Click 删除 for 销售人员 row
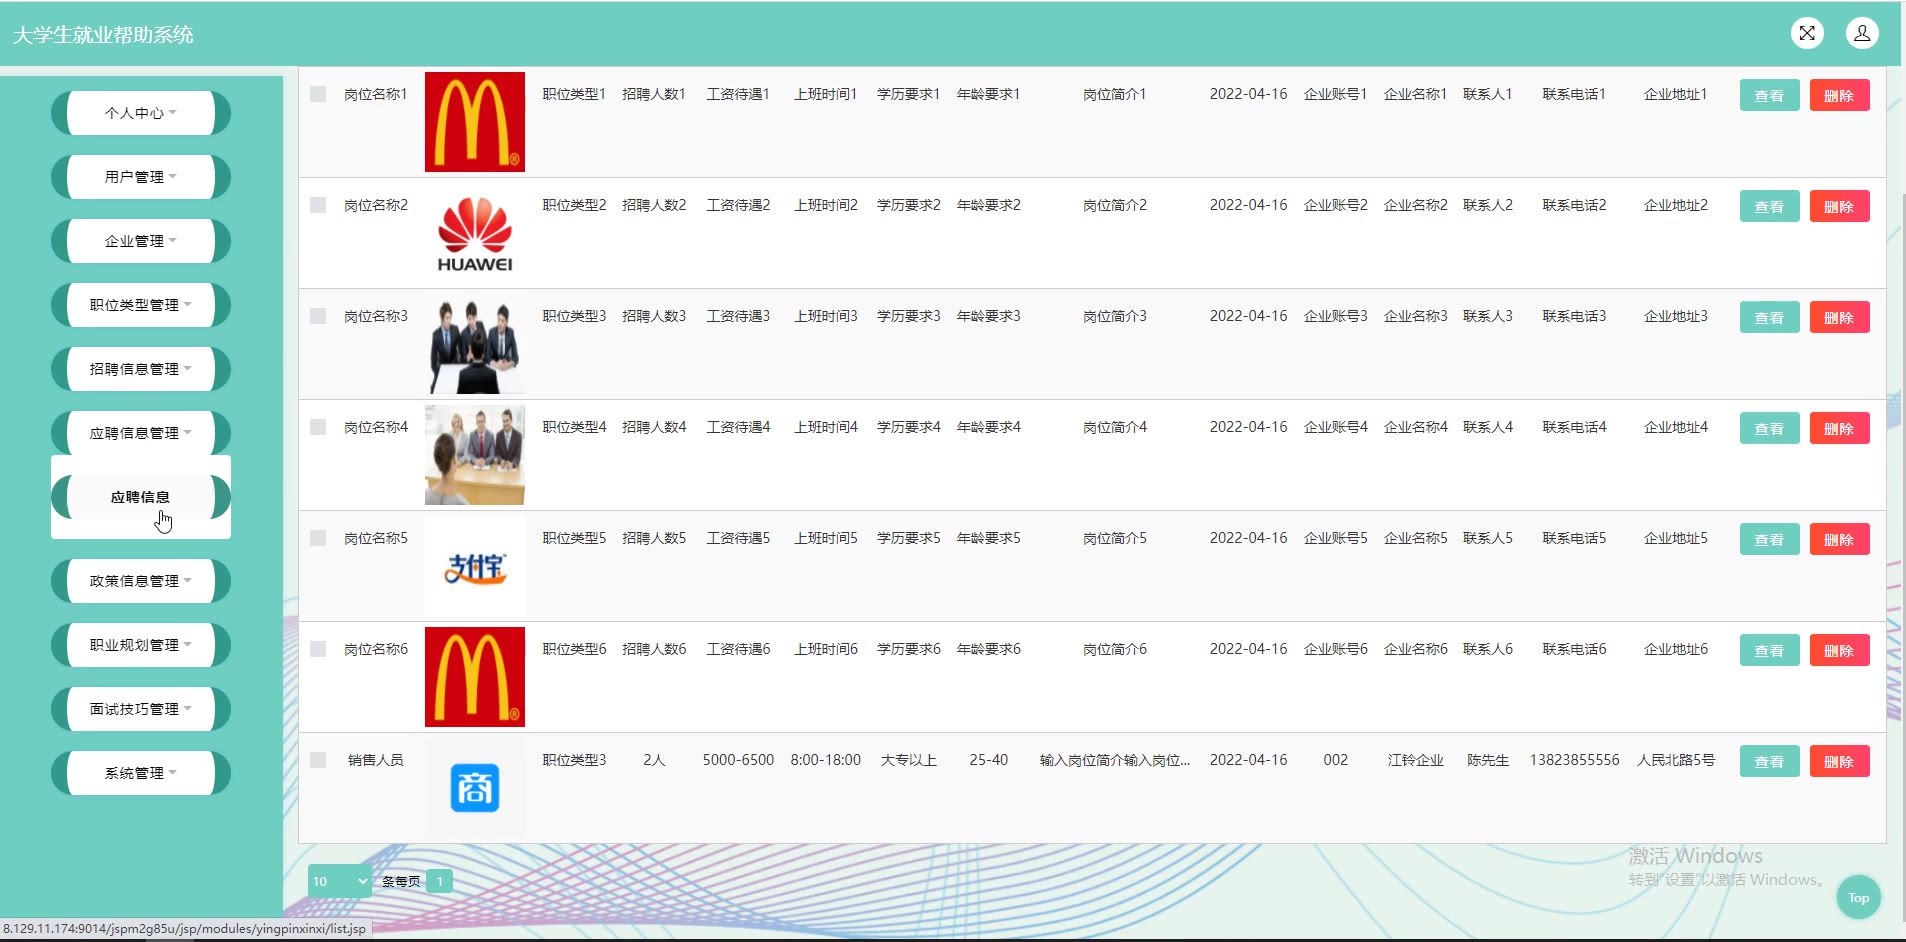 pyautogui.click(x=1839, y=761)
